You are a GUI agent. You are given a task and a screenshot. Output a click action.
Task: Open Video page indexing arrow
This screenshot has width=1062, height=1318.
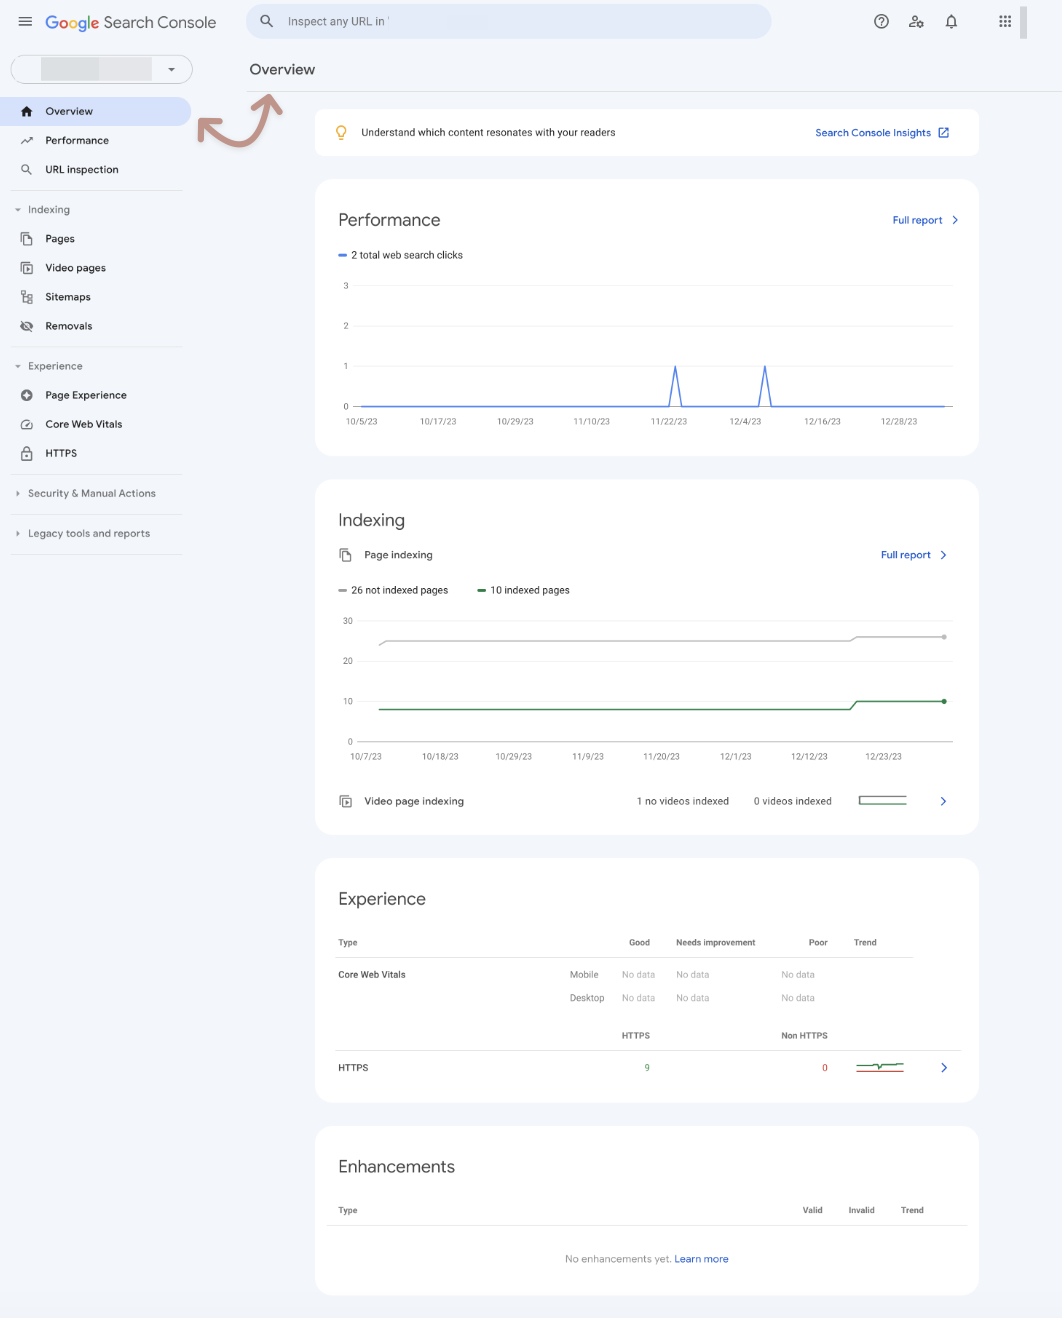click(x=943, y=801)
